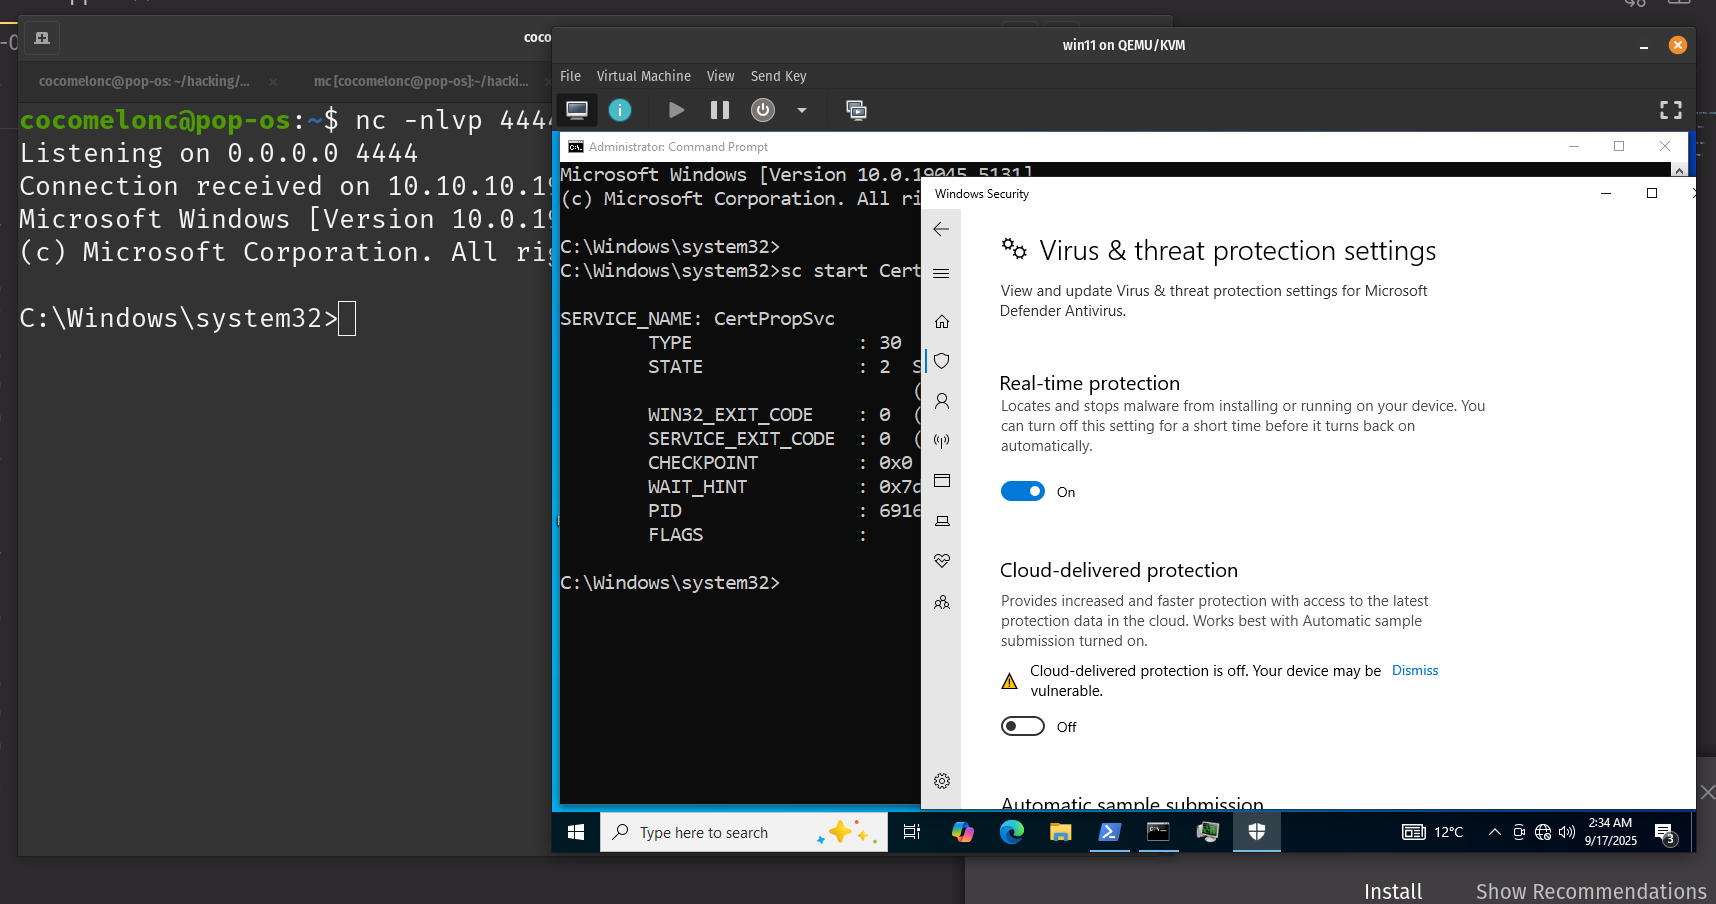1716x904 pixels.
Task: Turn on Cloud-delivered protection toggle
Action: point(1022,726)
